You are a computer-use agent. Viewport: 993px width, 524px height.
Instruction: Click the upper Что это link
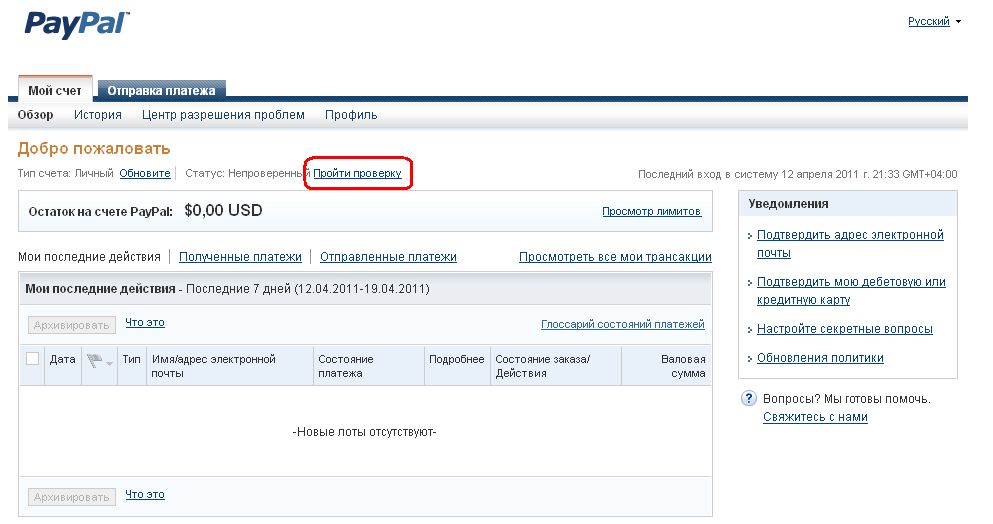click(145, 322)
